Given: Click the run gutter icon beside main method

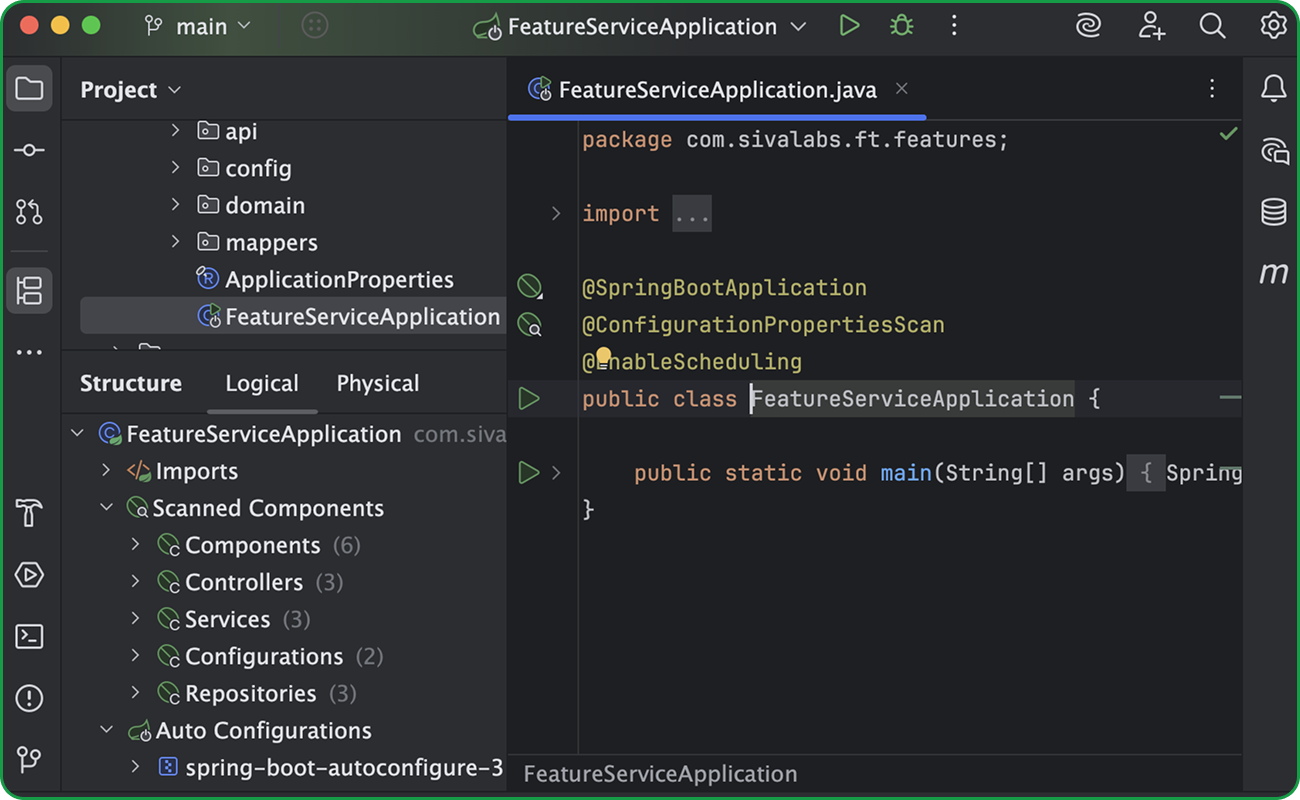Looking at the screenshot, I should click(x=529, y=472).
